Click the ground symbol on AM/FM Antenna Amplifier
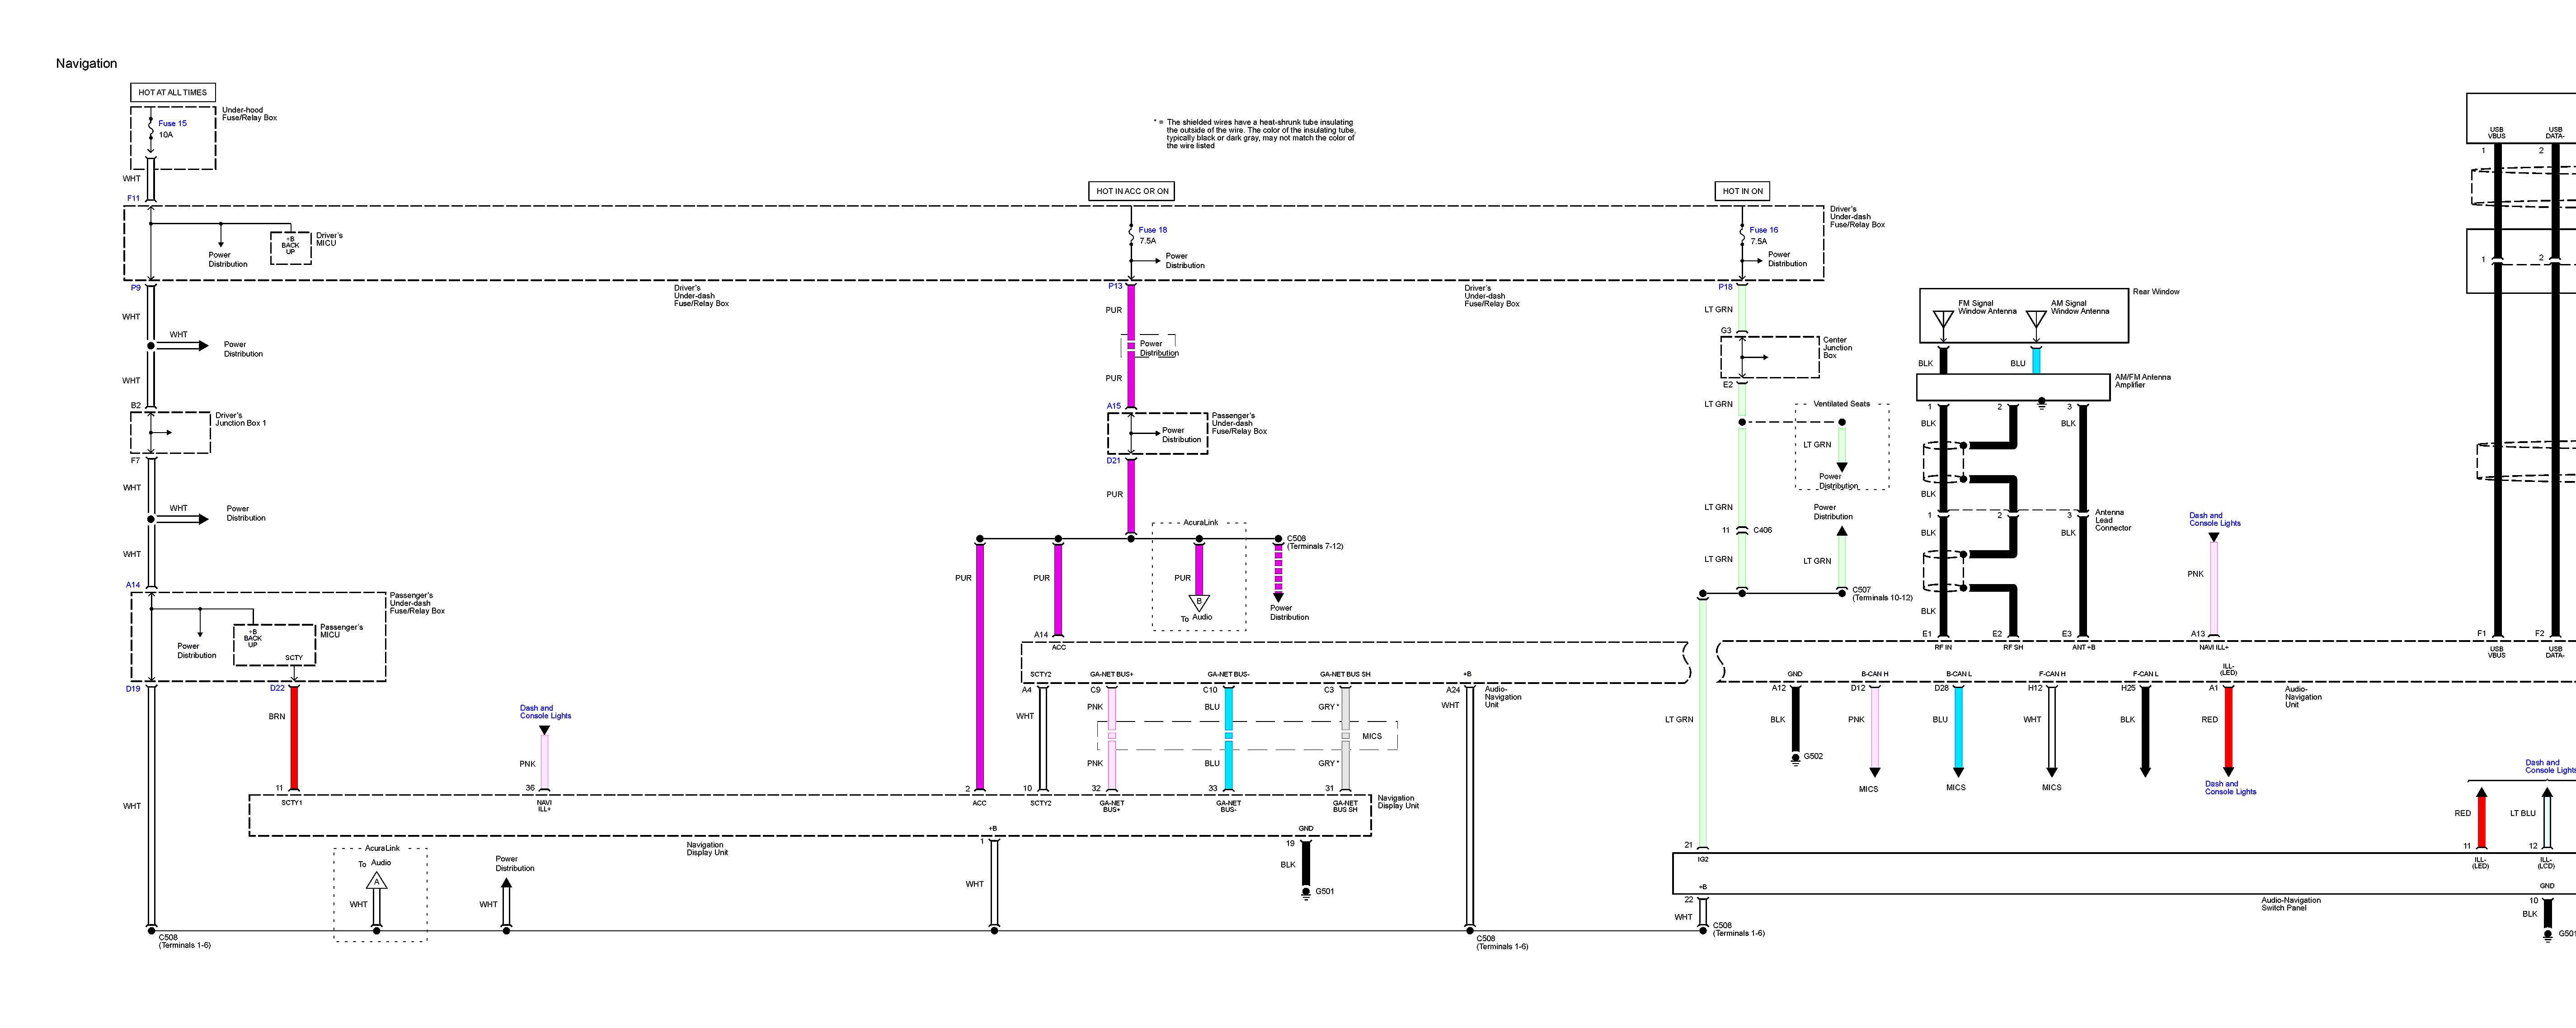This screenshot has width=2576, height=1028. (x=2042, y=404)
